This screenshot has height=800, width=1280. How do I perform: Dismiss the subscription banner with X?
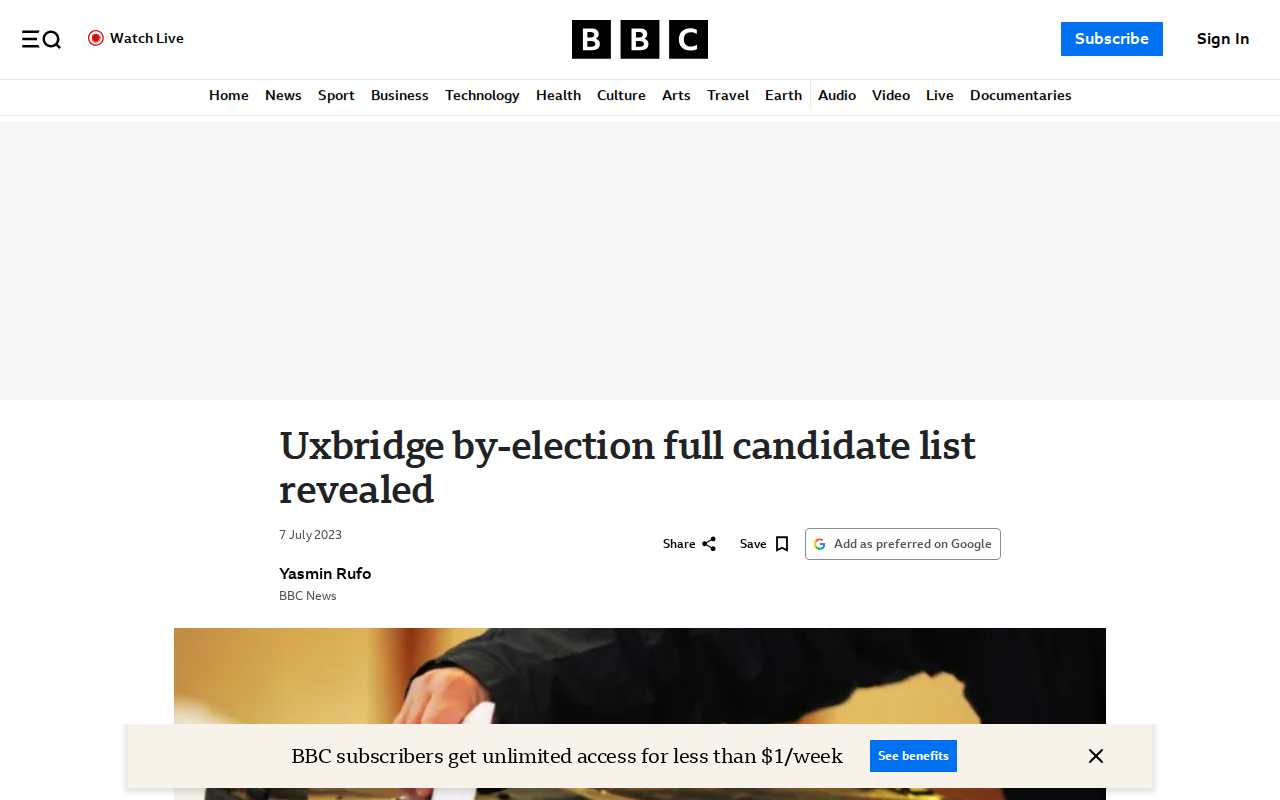(x=1096, y=756)
